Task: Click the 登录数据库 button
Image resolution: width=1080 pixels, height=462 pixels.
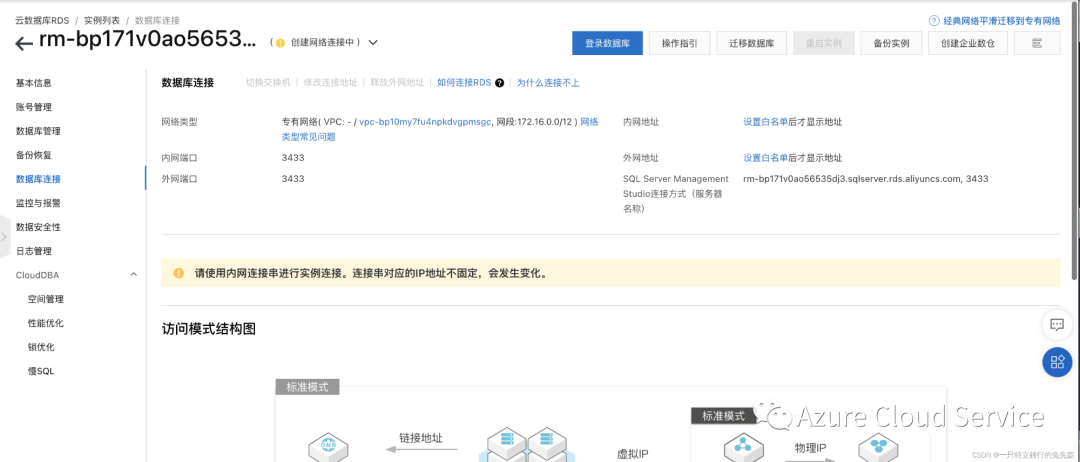Action: pyautogui.click(x=608, y=43)
